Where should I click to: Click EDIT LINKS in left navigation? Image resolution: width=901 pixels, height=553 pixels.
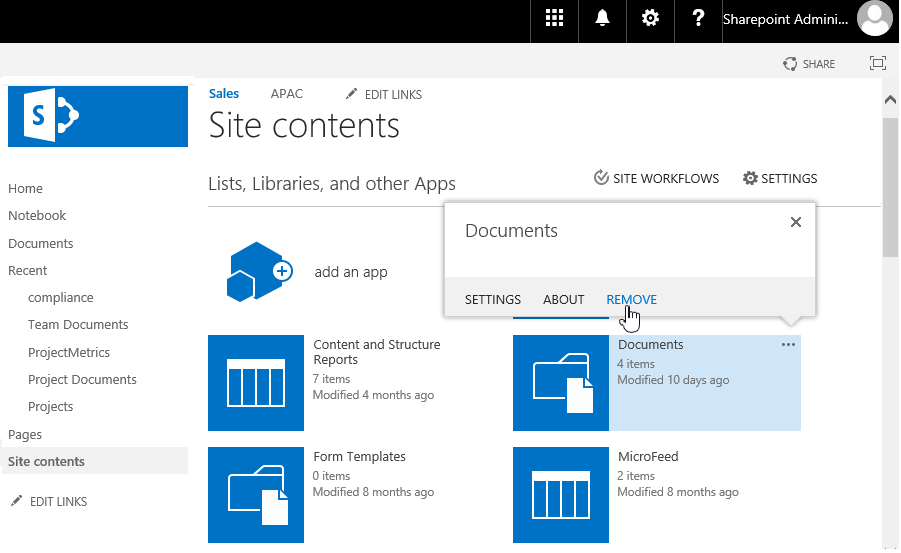click(49, 502)
